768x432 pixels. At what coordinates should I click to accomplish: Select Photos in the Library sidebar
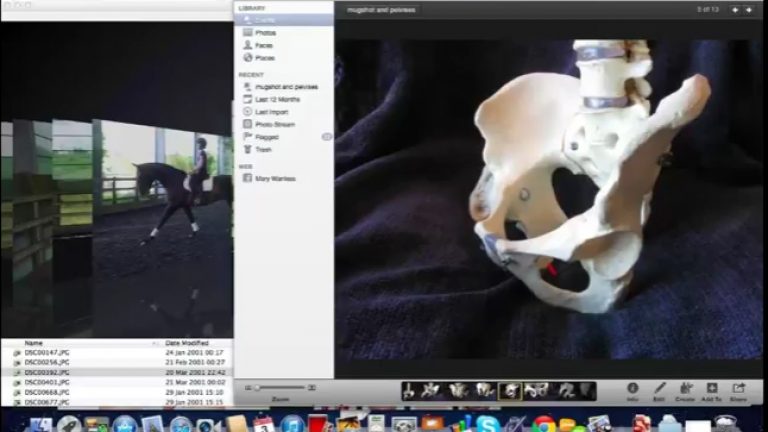(264, 33)
